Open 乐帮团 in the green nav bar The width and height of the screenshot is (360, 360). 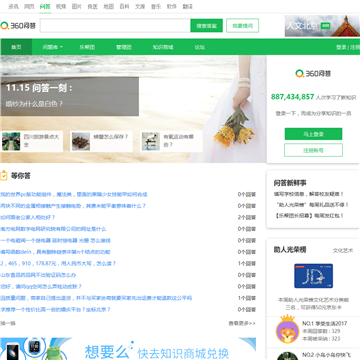87,47
